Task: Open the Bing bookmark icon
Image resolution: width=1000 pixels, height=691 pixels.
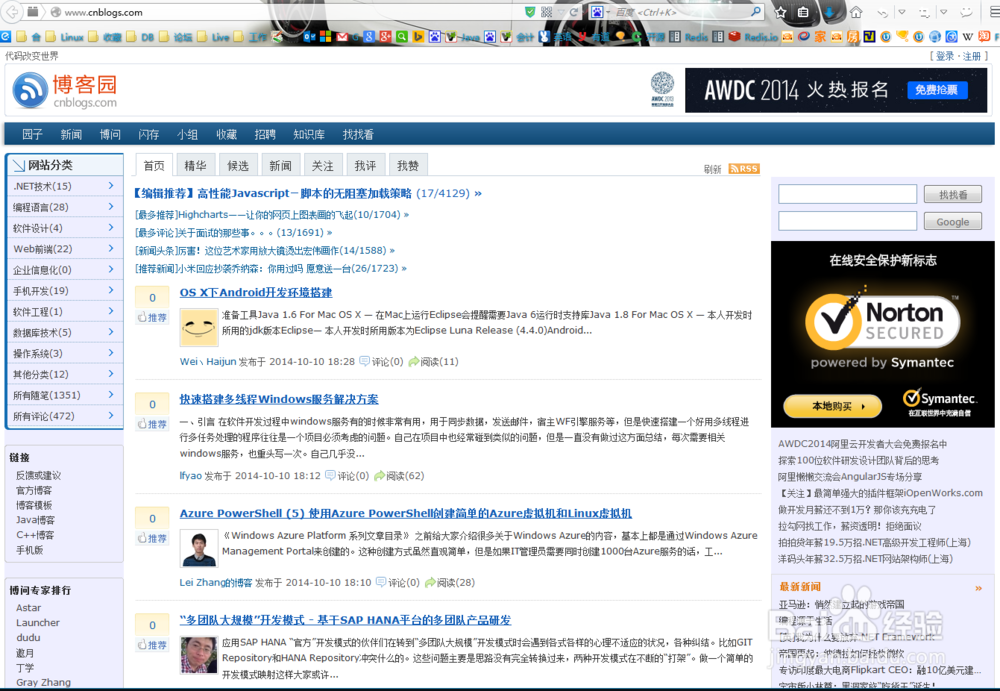Action: 418,37
